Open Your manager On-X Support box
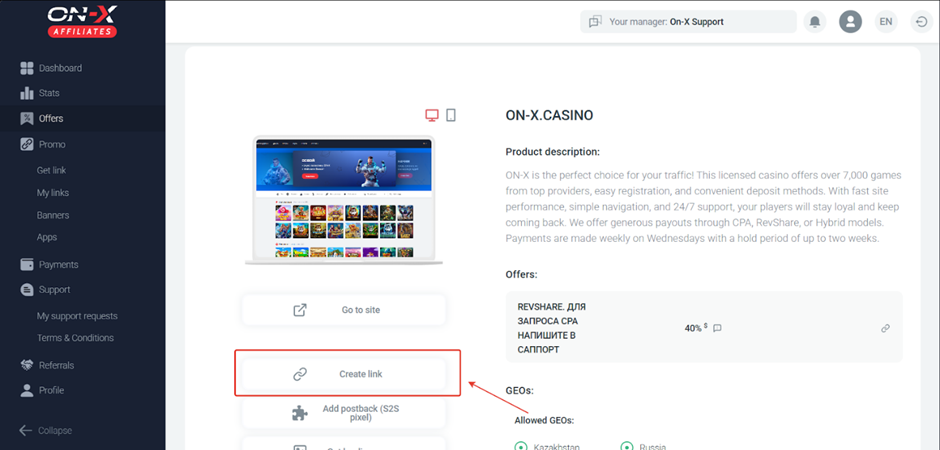This screenshot has width=940, height=450. [x=688, y=22]
